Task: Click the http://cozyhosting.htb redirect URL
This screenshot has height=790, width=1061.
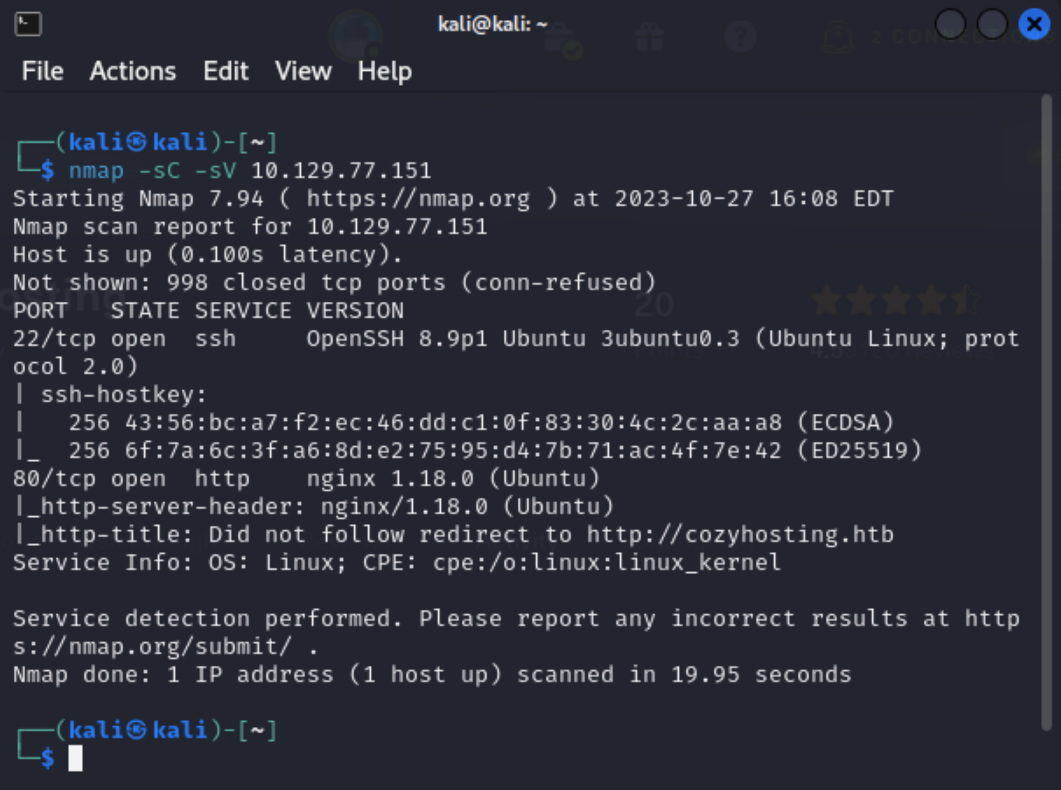Action: [740, 534]
